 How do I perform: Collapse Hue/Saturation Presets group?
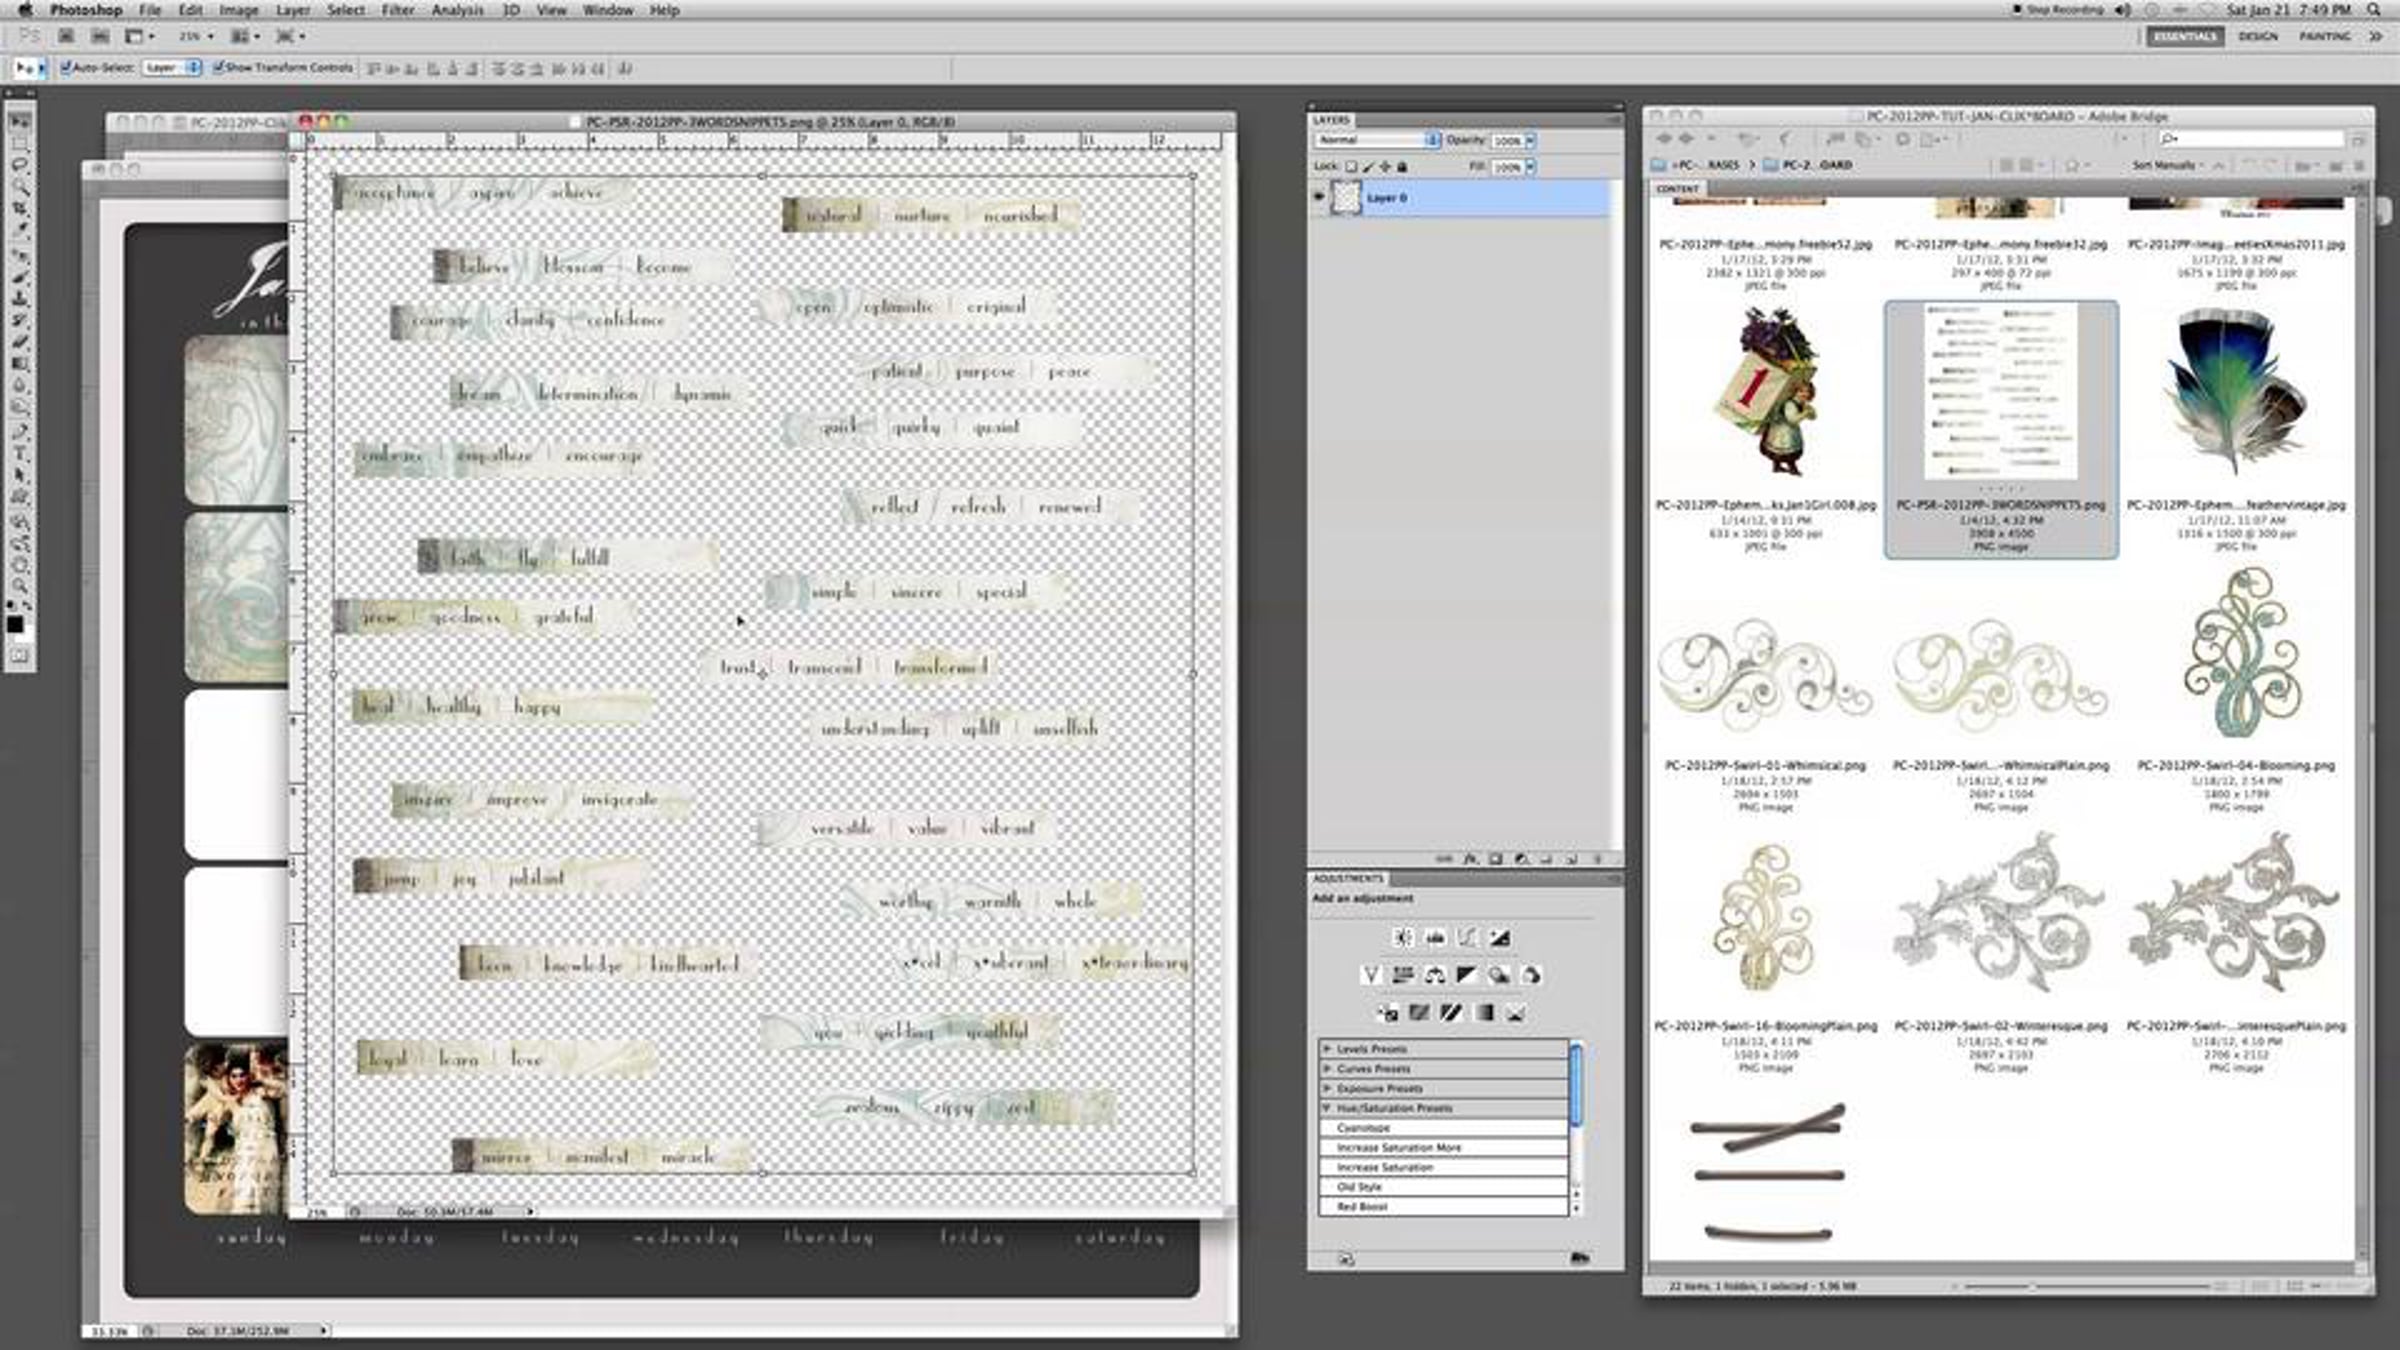[1328, 1108]
